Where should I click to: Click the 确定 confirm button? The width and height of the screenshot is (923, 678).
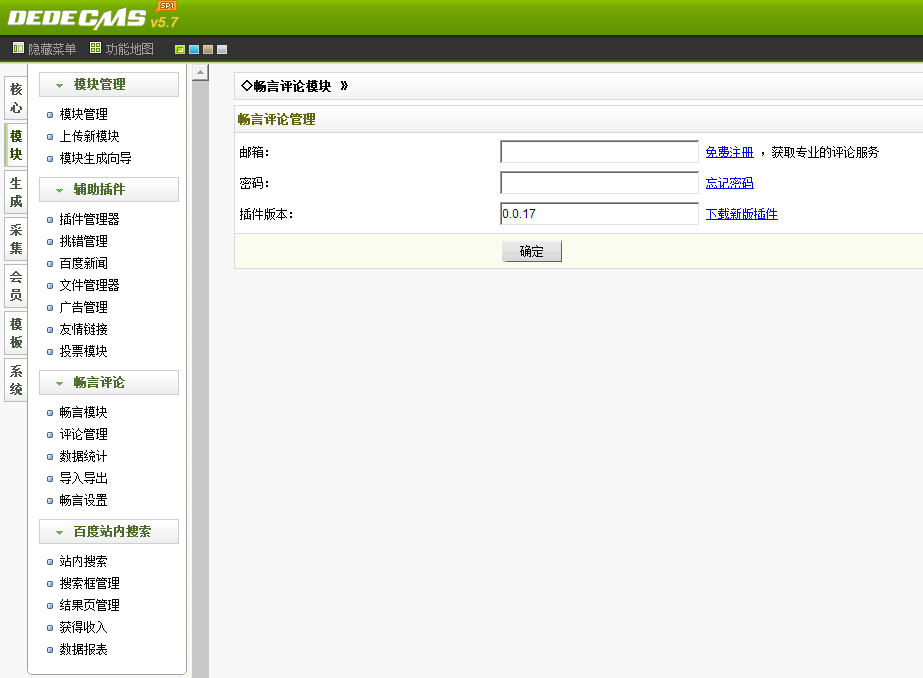(532, 251)
